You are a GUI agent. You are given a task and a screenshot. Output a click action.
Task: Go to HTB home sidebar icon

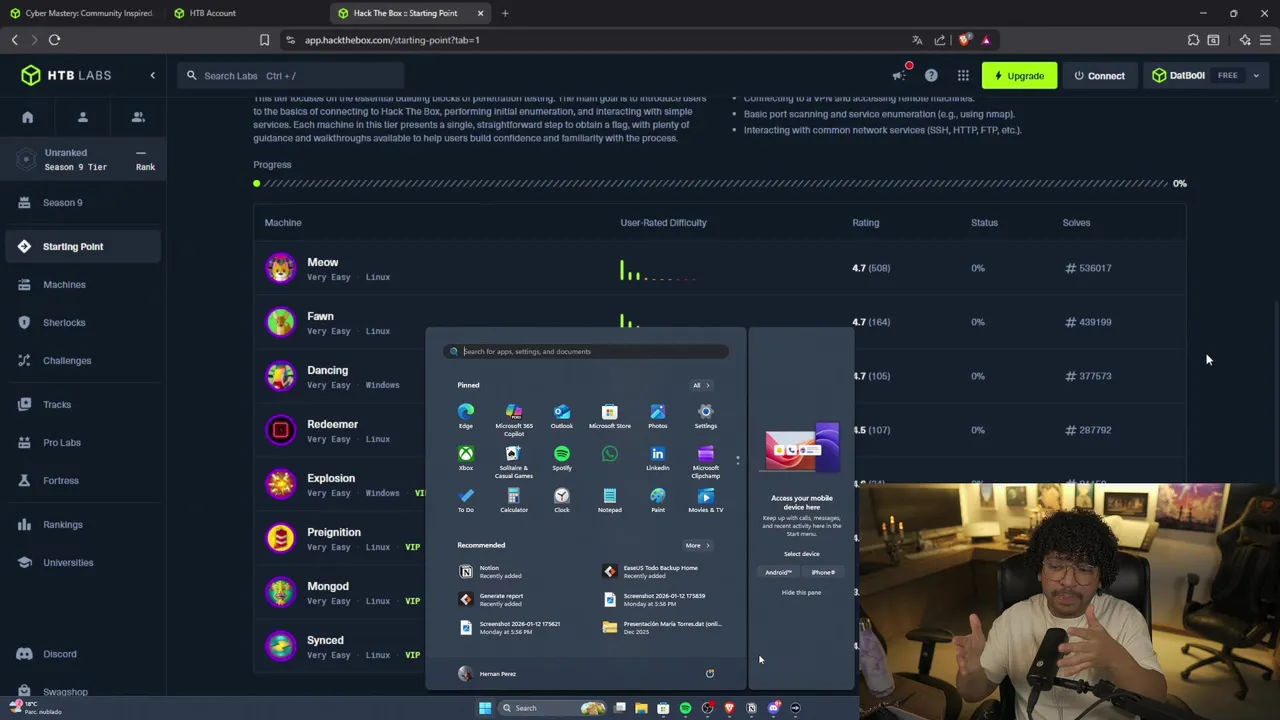tap(28, 117)
